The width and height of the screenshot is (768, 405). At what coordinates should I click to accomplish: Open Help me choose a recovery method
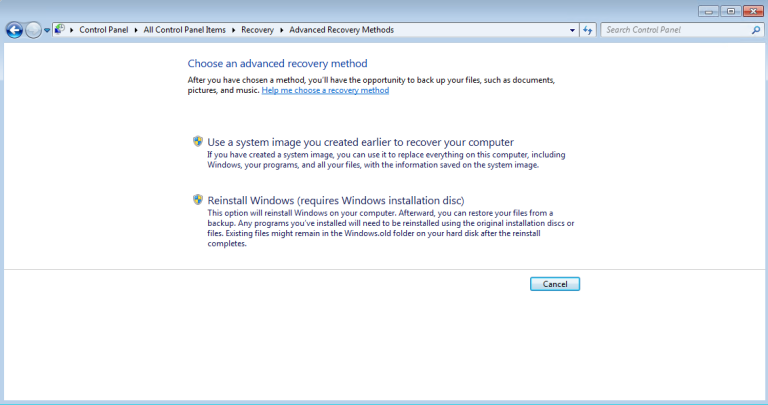point(325,91)
